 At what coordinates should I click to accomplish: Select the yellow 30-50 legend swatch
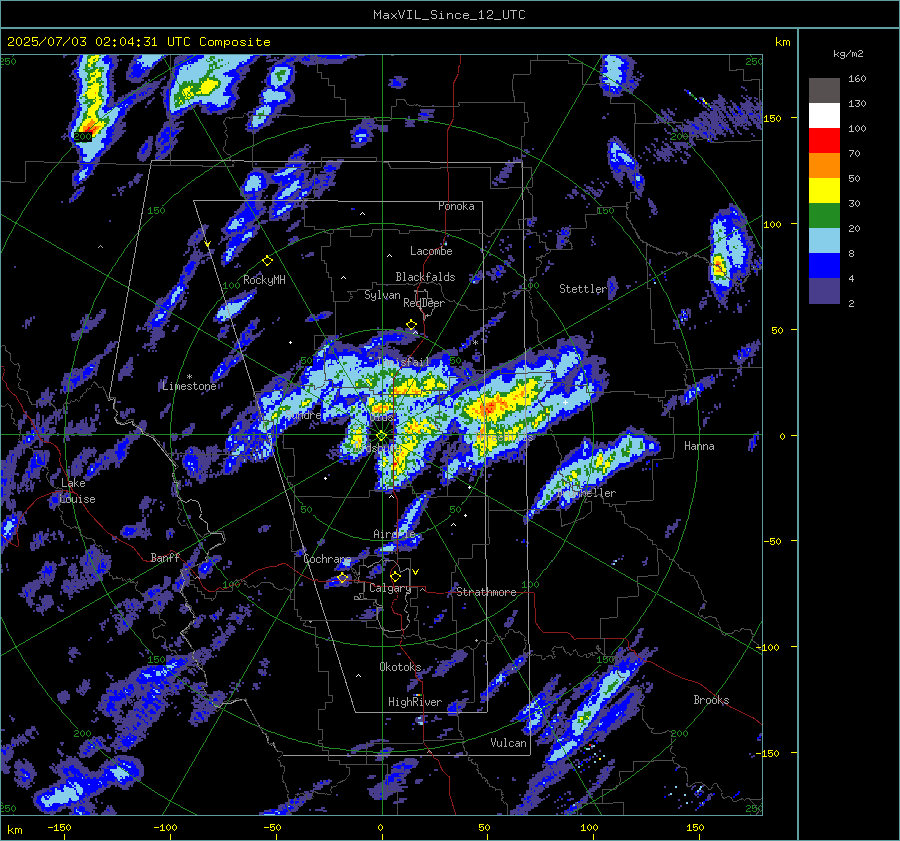click(824, 191)
